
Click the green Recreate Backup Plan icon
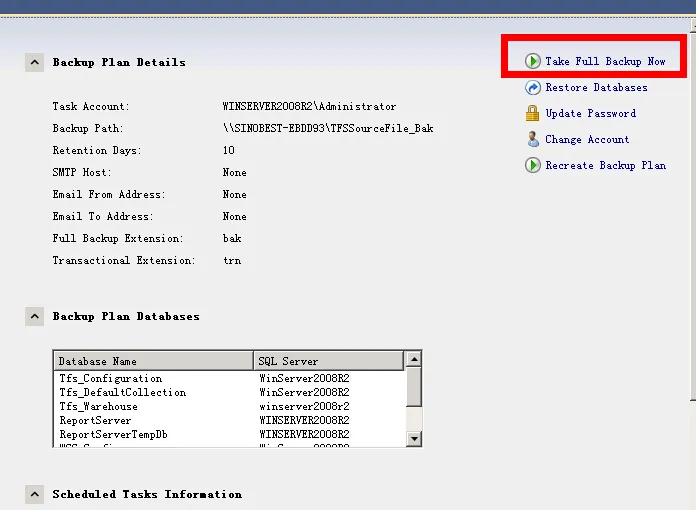533,166
